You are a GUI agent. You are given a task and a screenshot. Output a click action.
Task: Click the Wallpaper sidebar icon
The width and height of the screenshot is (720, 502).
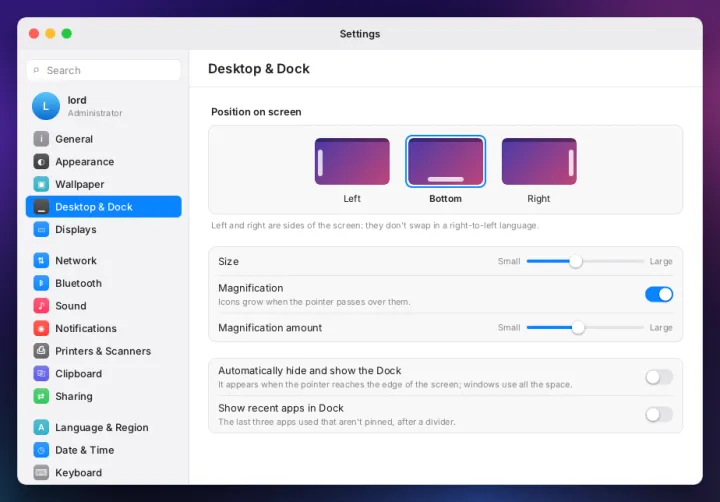point(41,184)
